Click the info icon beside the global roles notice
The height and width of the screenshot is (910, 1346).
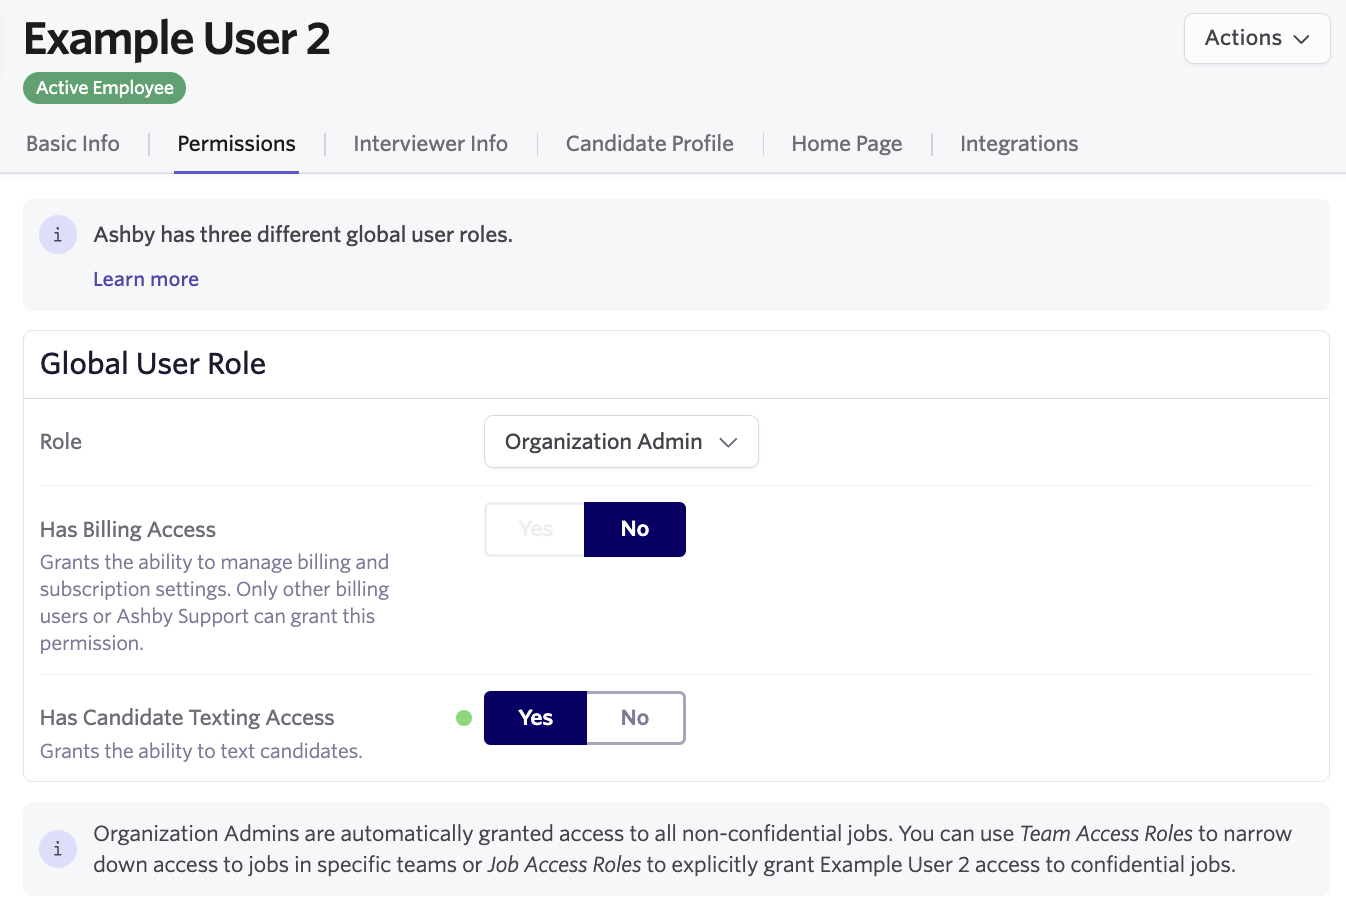tap(58, 234)
